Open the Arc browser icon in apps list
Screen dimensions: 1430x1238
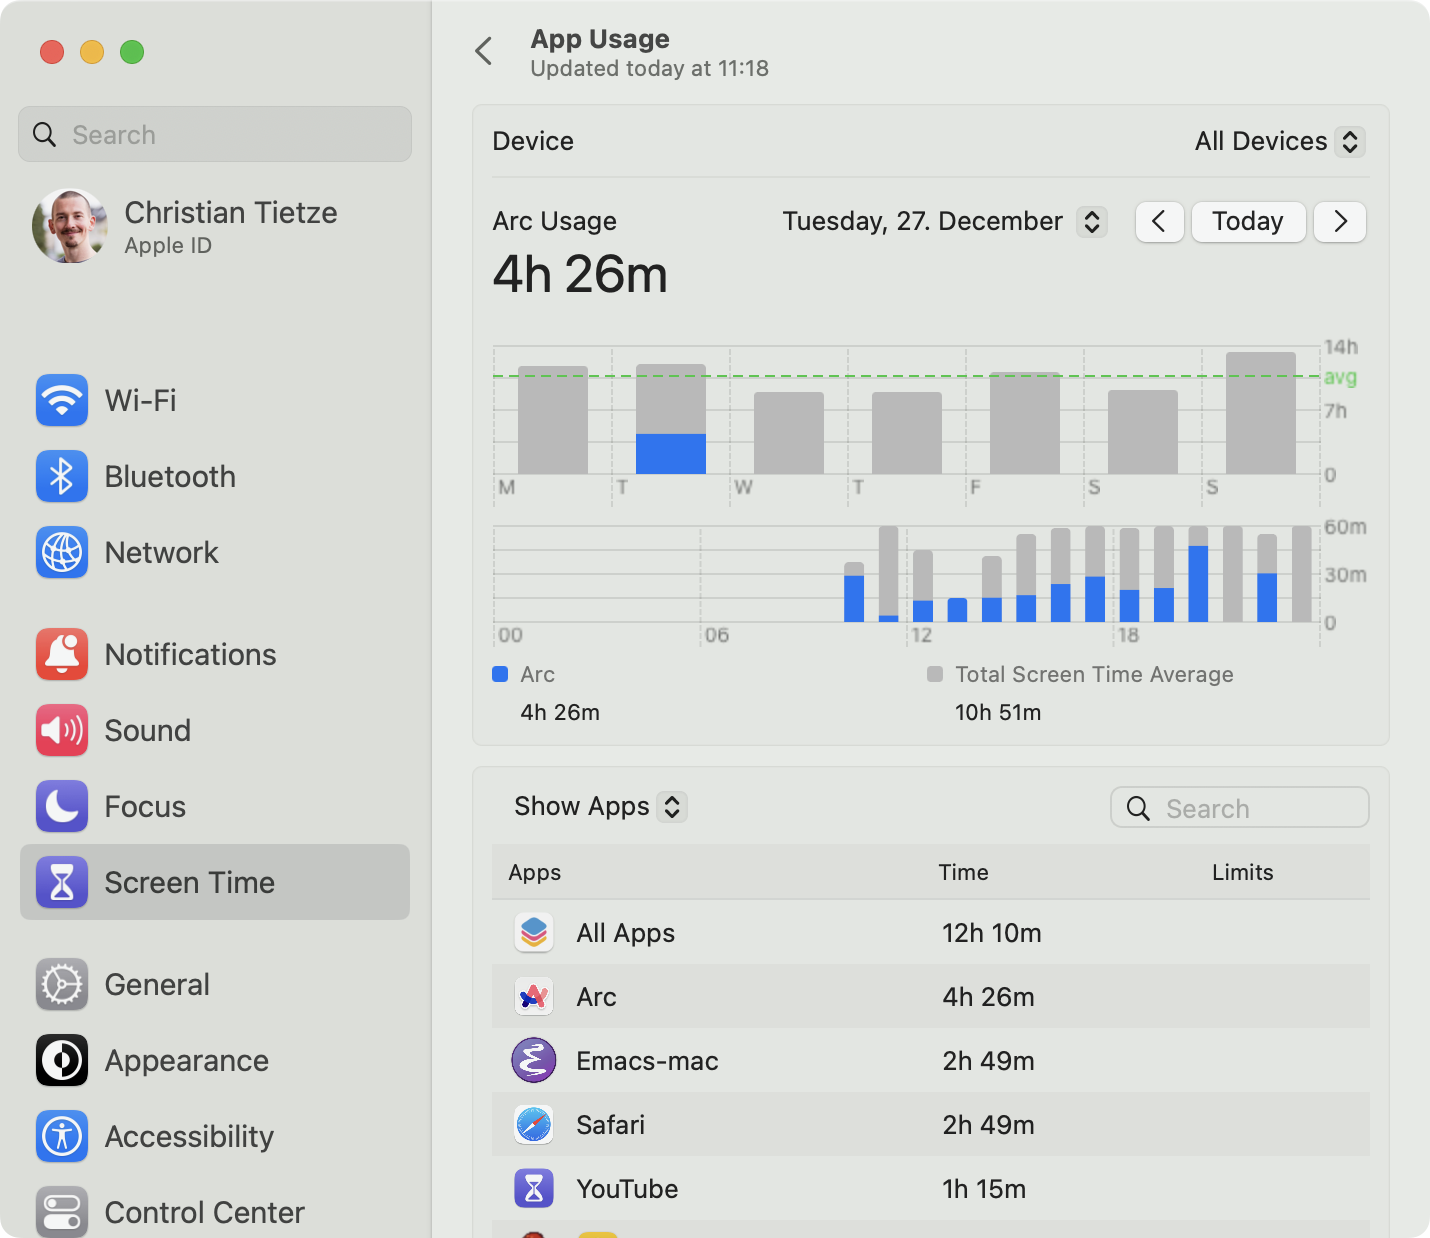(x=533, y=996)
